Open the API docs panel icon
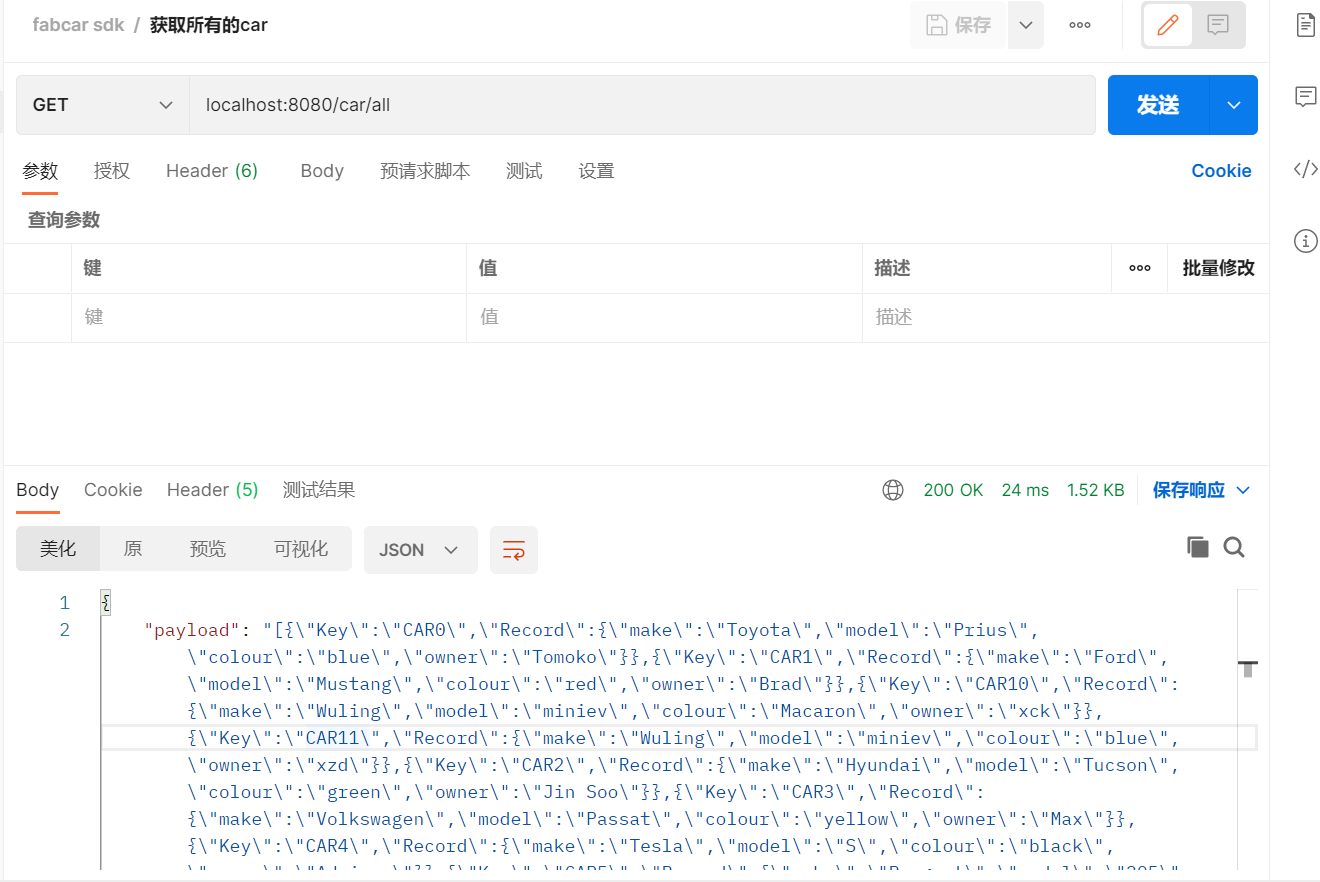This screenshot has height=882, width=1320. coord(1307,24)
